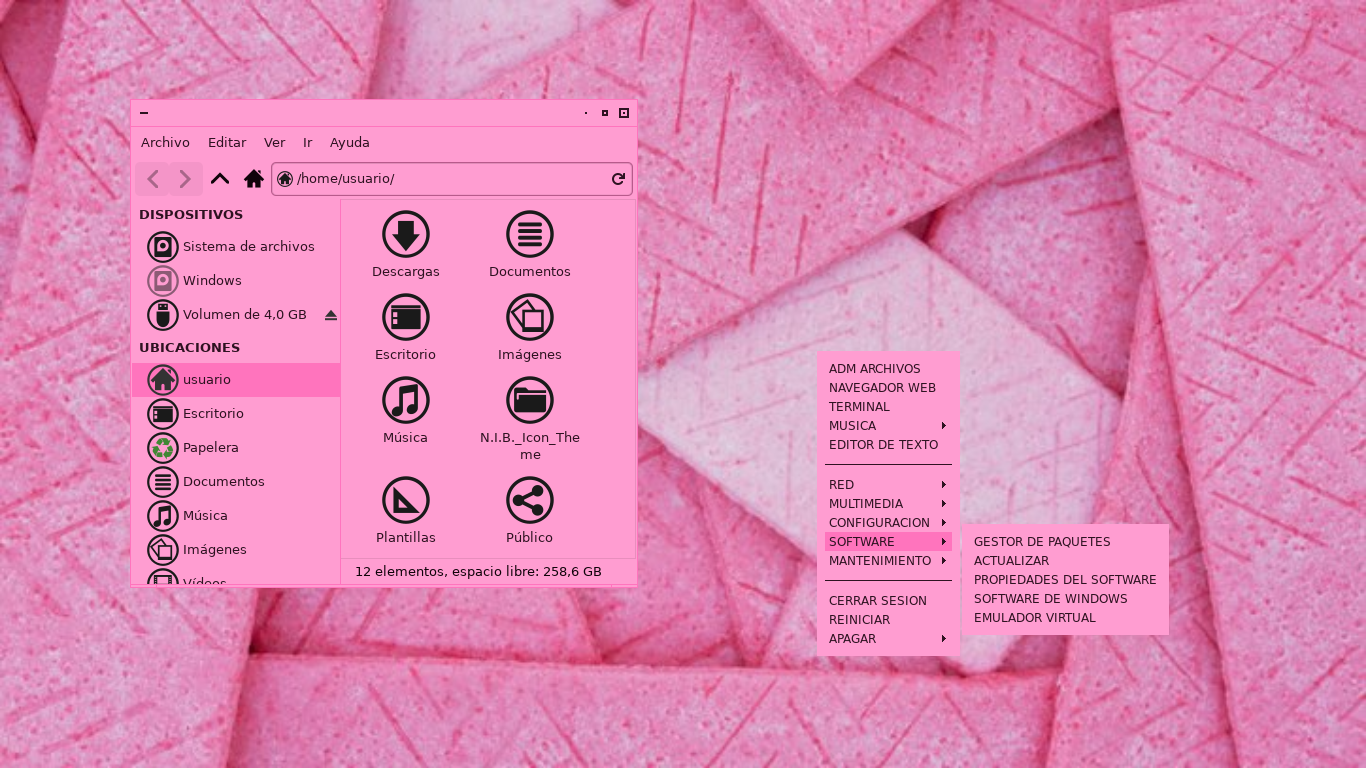Select Música in the sidebar
1366x768 pixels.
tap(236, 516)
